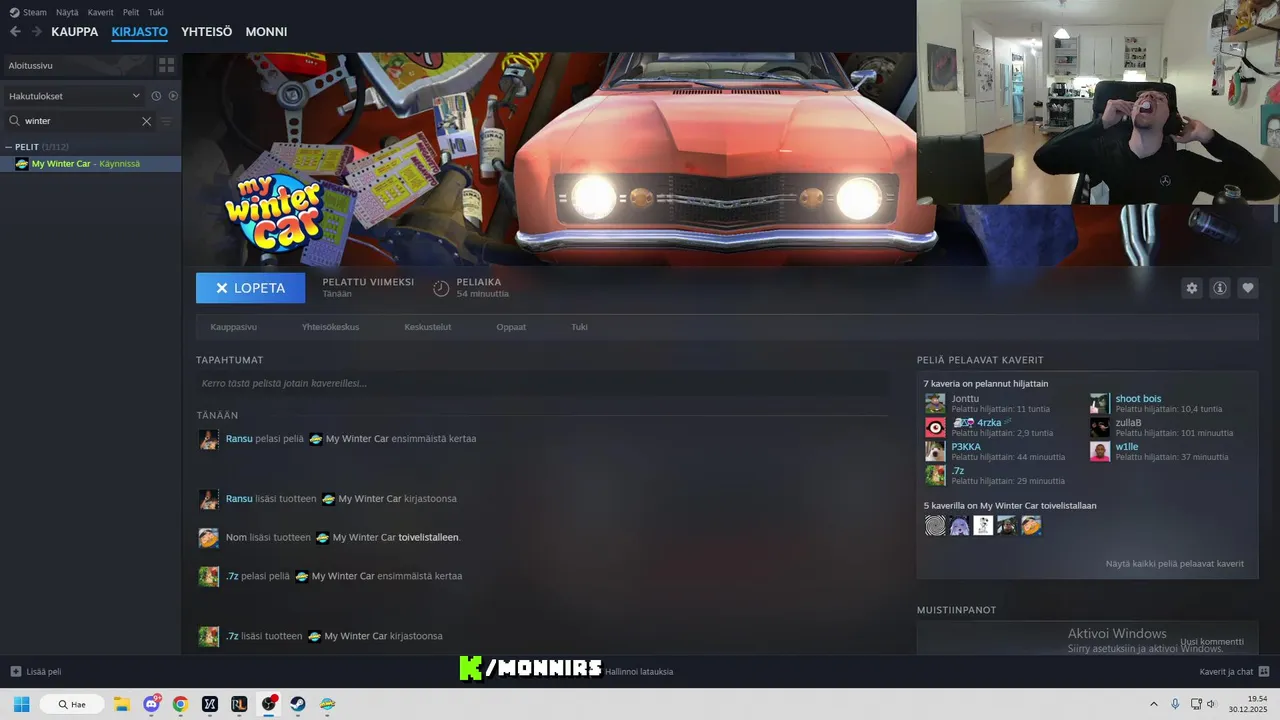Clear the winter search text

[x=146, y=121]
